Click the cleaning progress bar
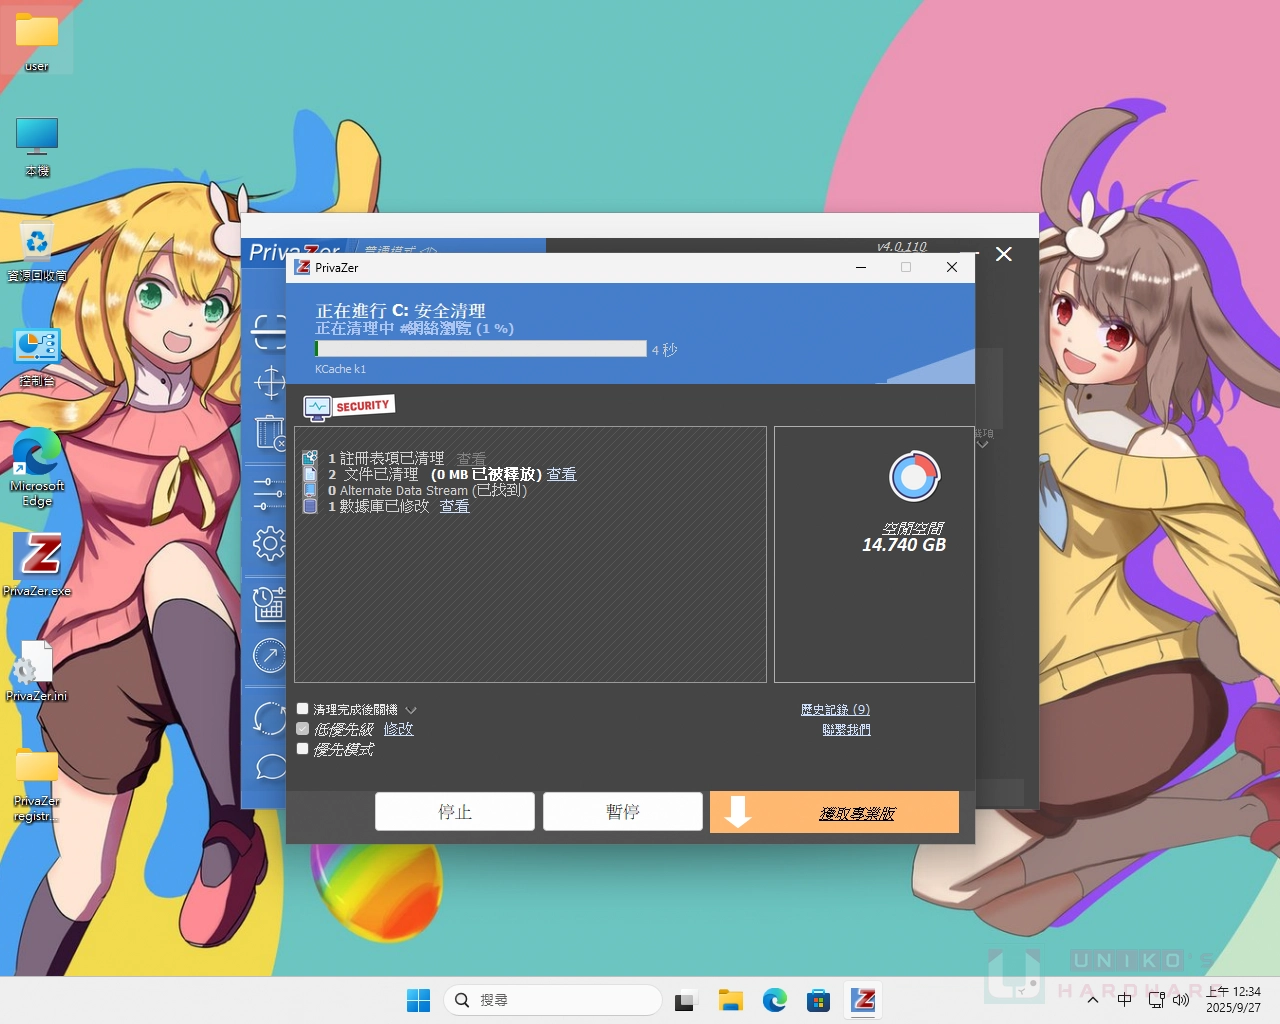 [x=481, y=349]
